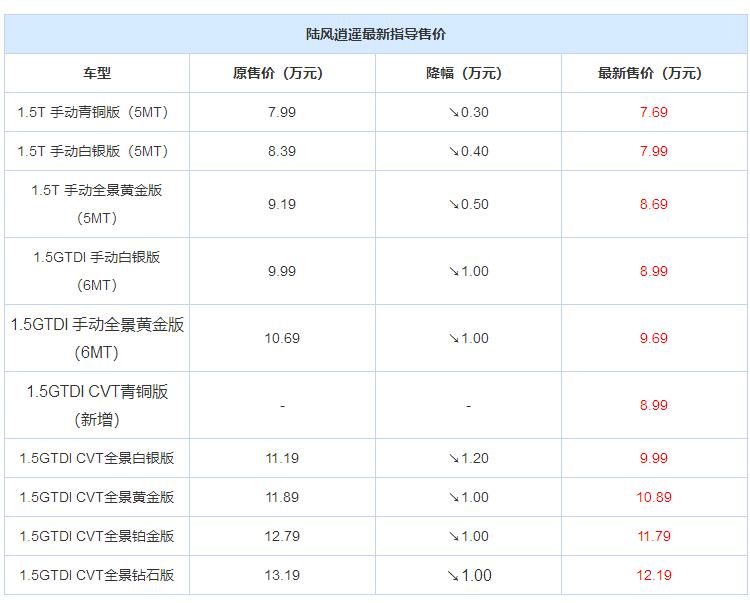Click the original price 10.69 cell
Viewport: 750px width, 603px height.
(x=282, y=338)
